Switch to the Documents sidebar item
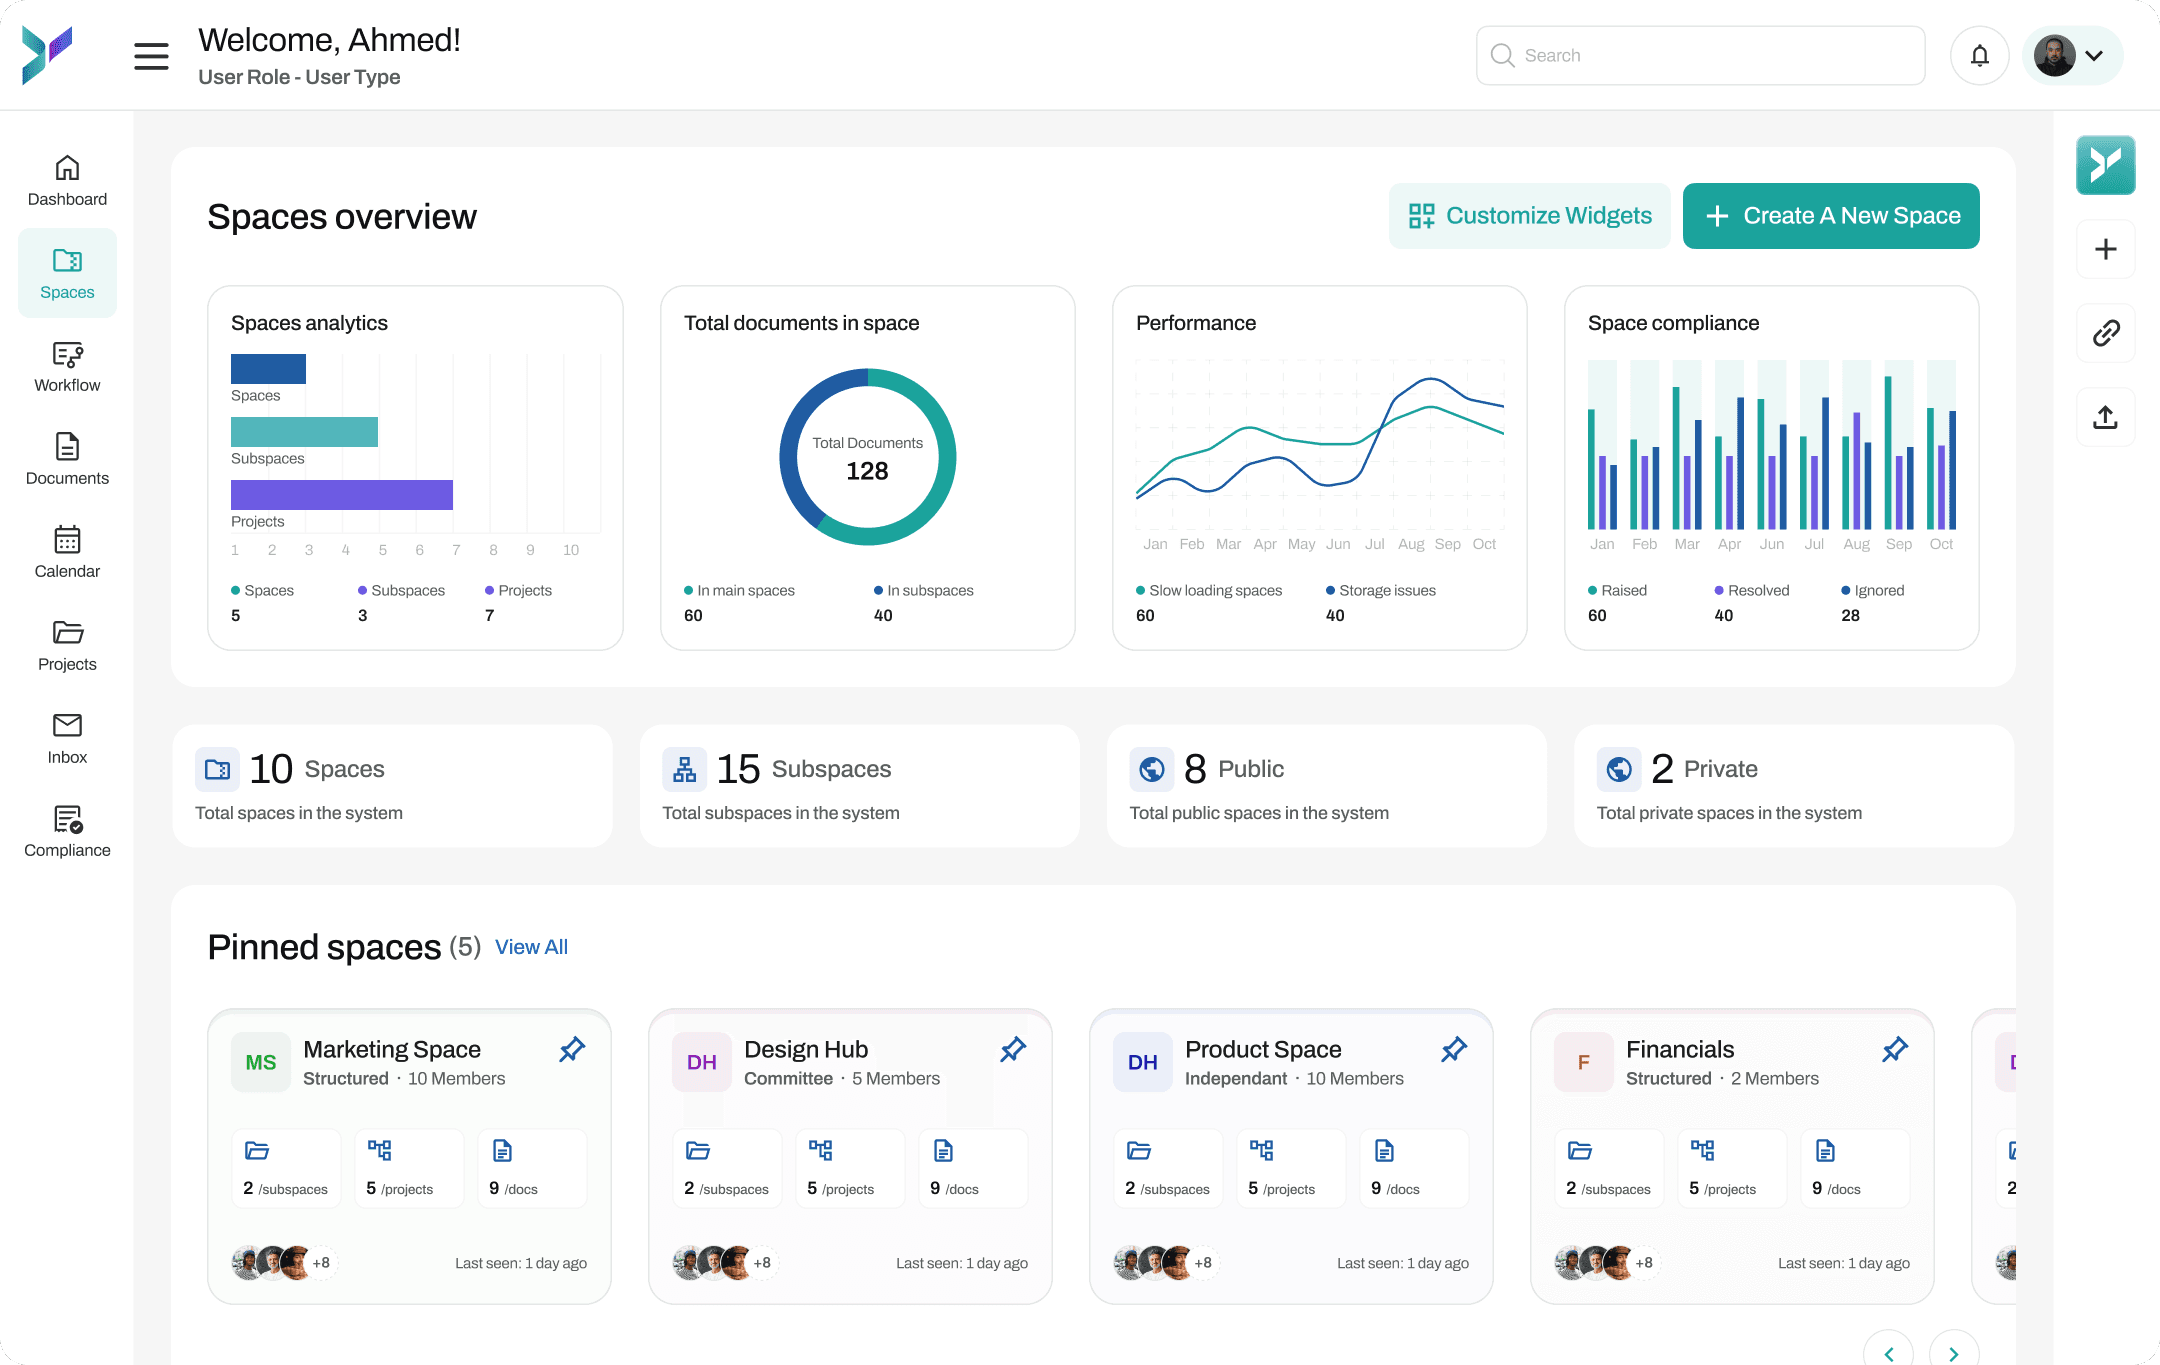The width and height of the screenshot is (2160, 1365). (67, 460)
